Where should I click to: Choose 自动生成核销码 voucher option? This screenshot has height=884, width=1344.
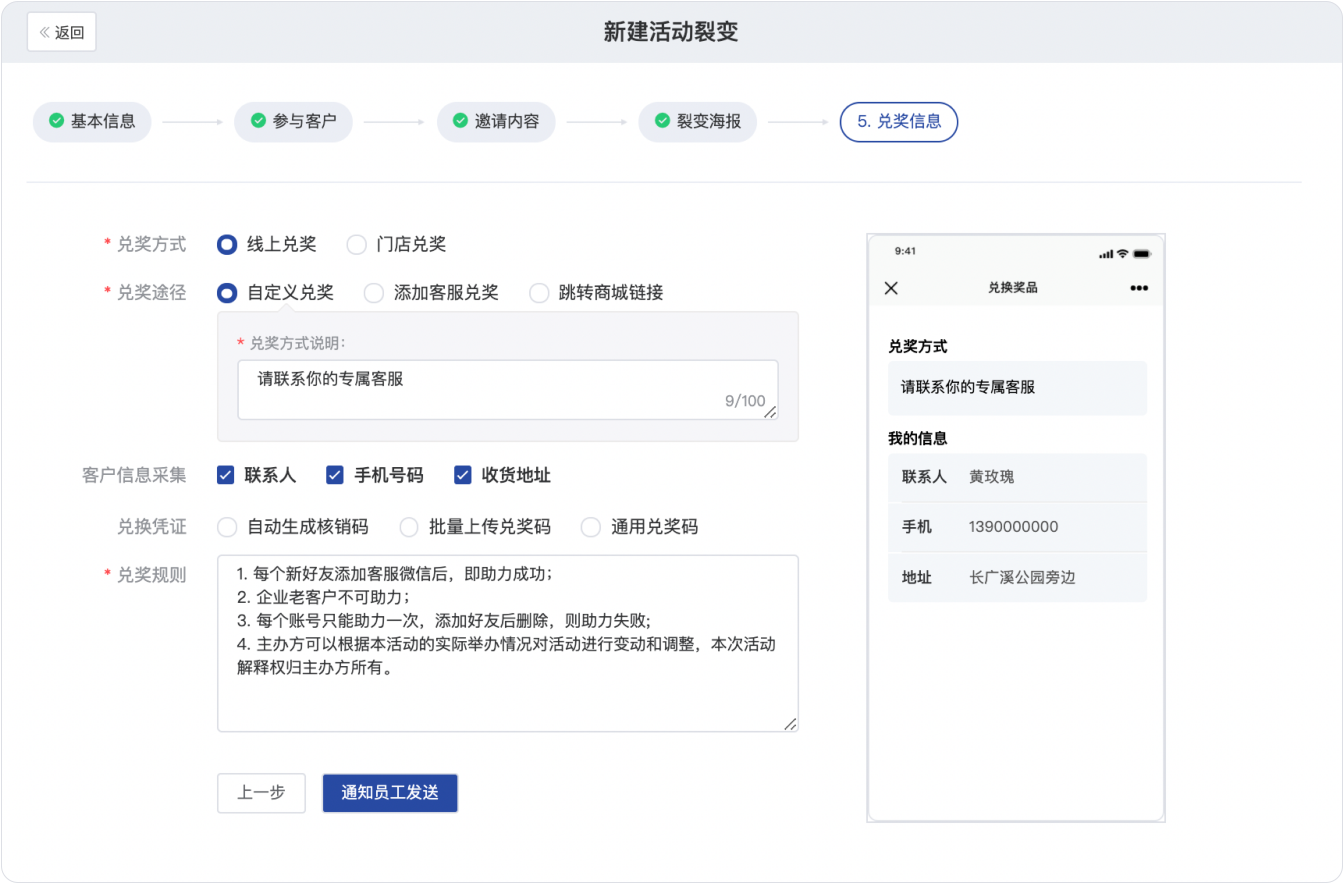point(227,527)
